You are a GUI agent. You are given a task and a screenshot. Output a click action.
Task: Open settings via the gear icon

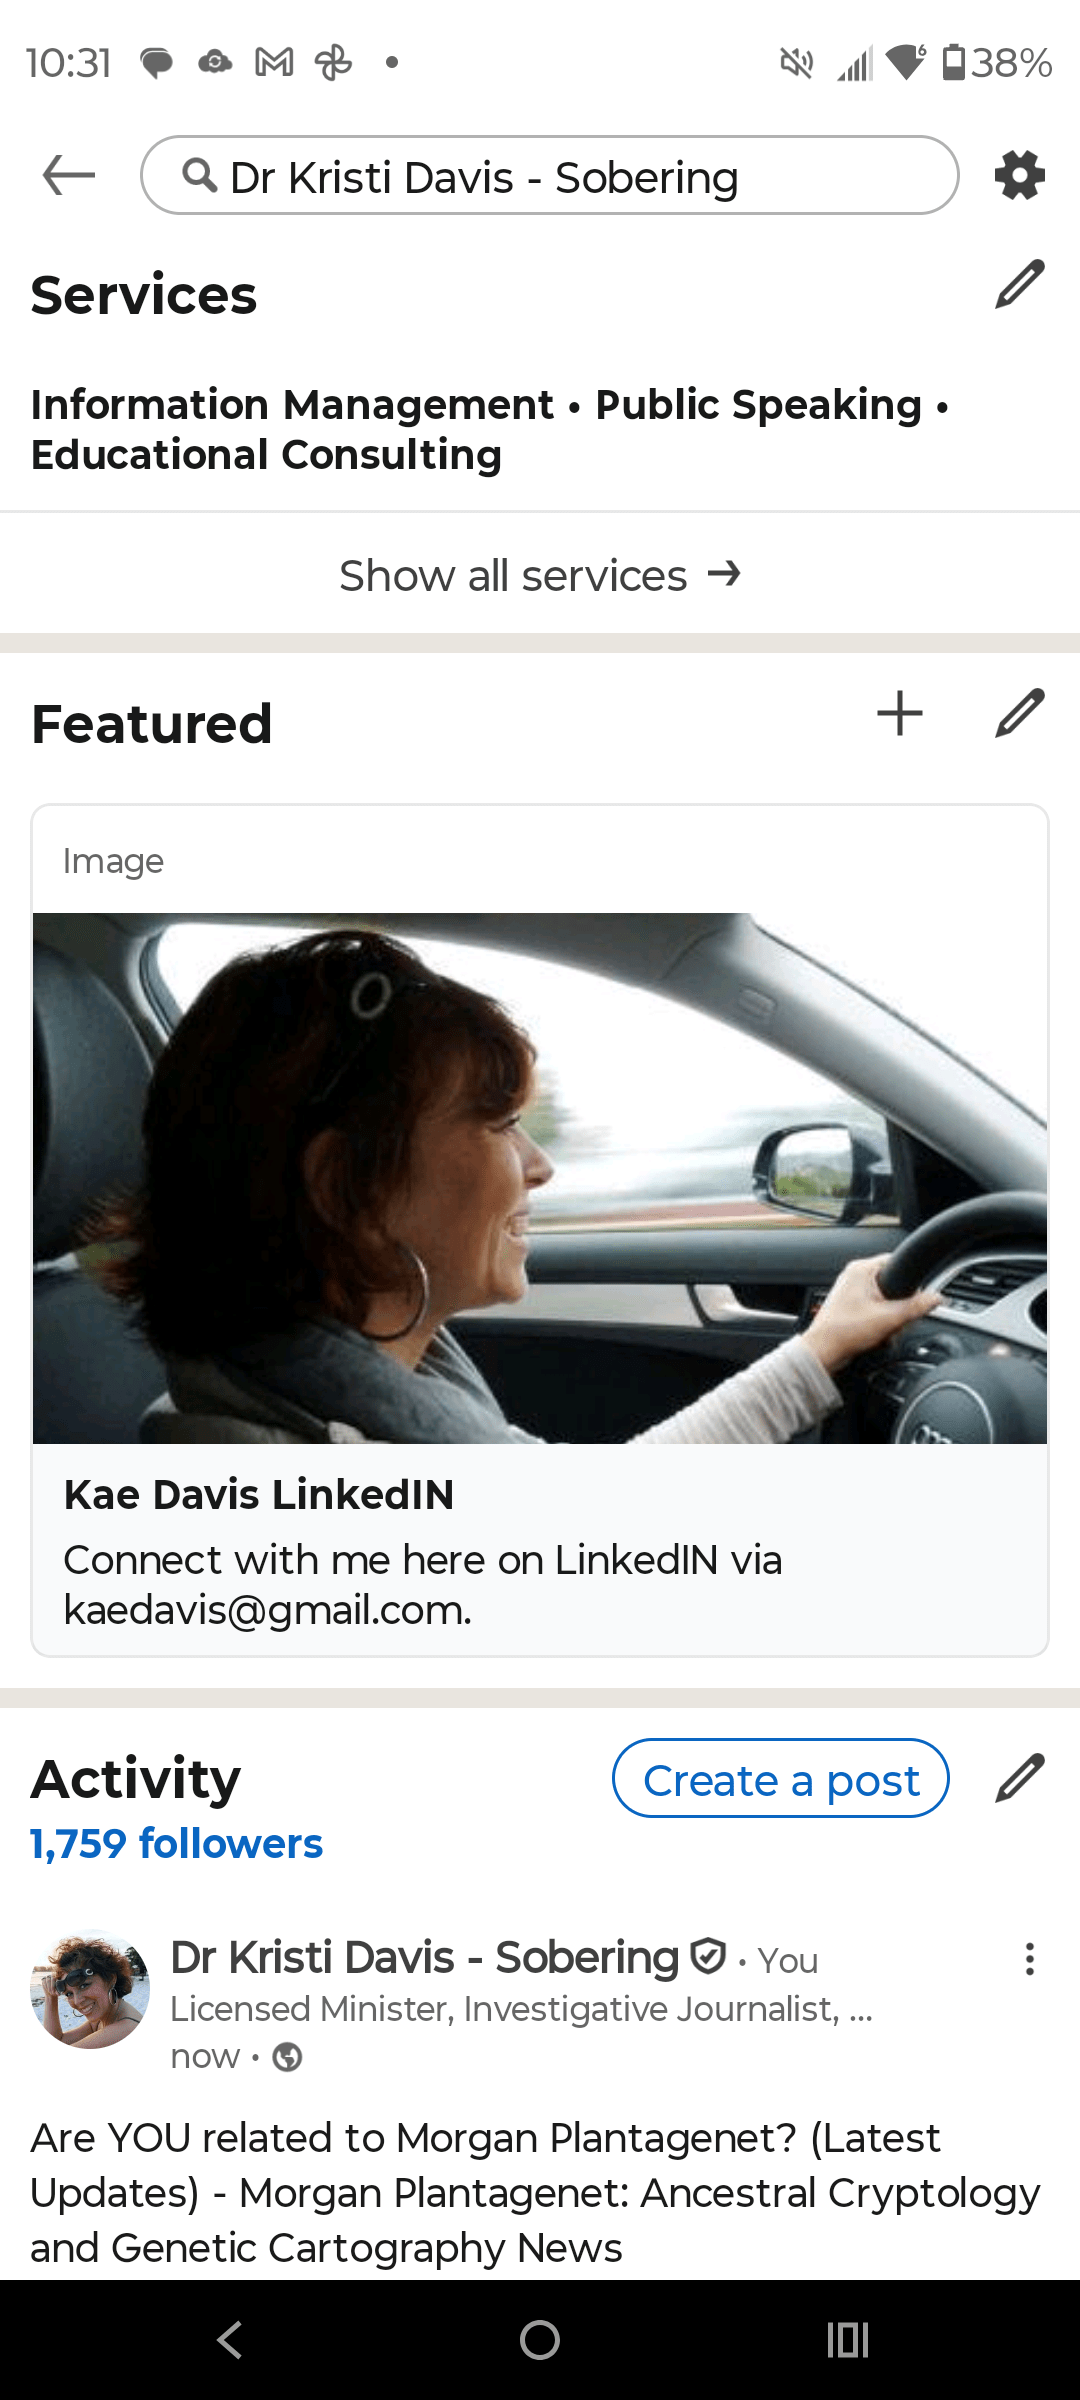pos(1019,176)
